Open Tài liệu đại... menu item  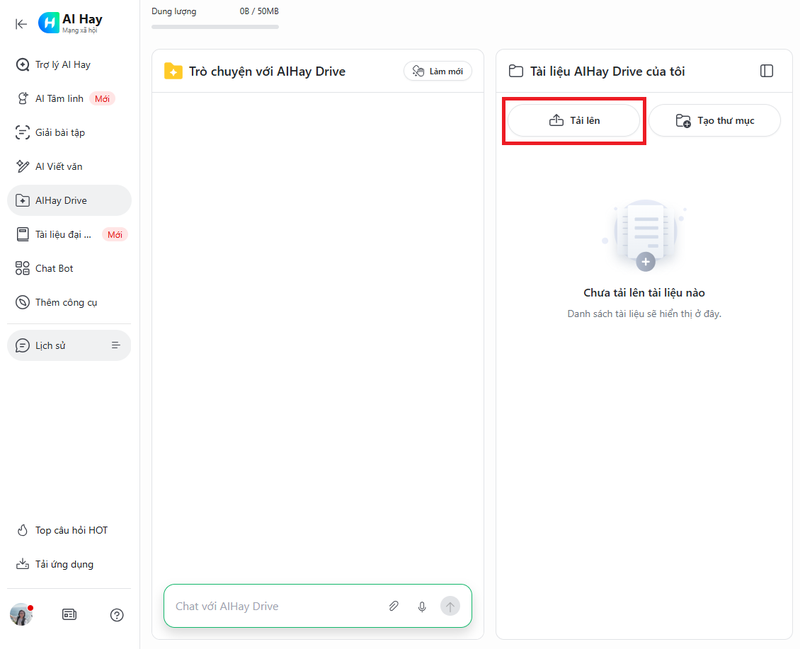pyautogui.click(x=69, y=235)
